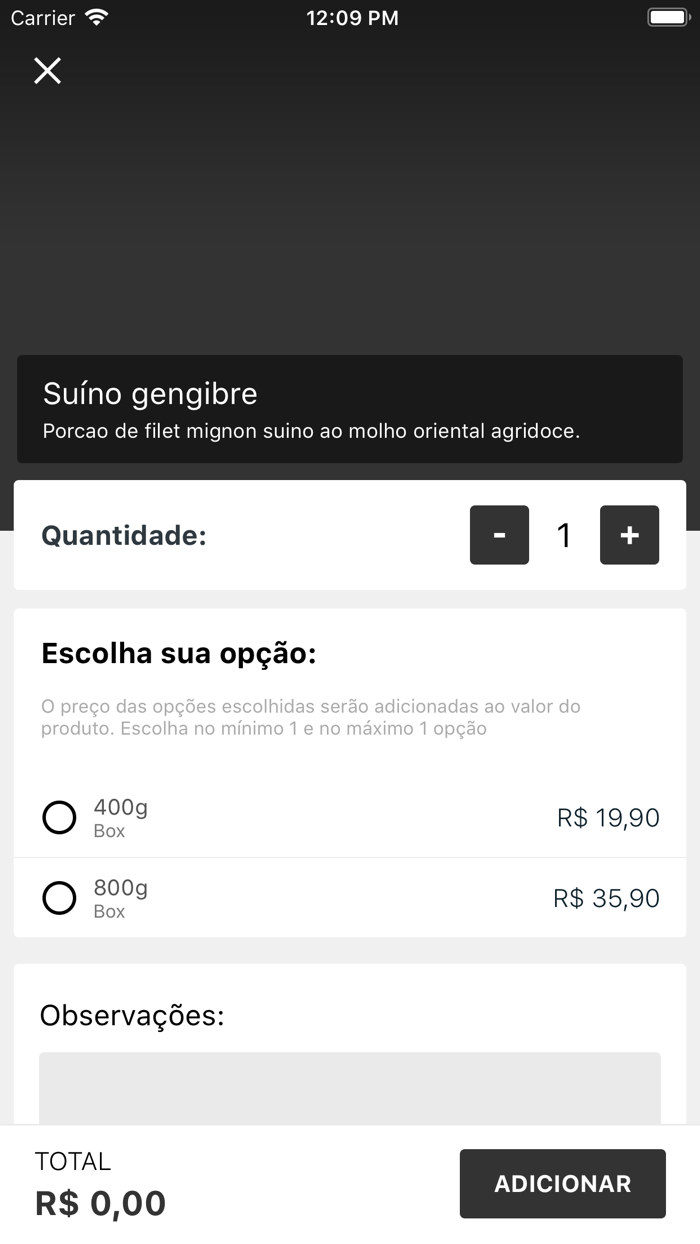This screenshot has height=1244, width=700.
Task: Close the product detail screen
Action: (47, 70)
